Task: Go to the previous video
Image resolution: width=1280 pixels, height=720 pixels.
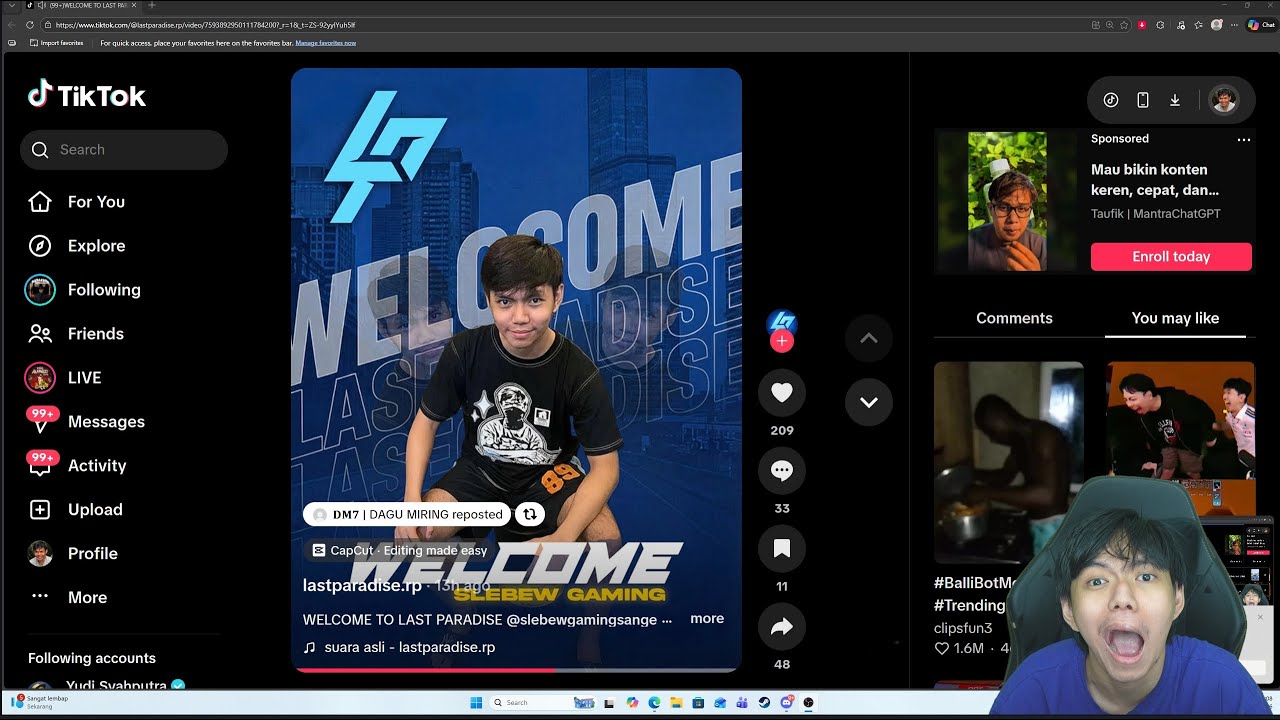Action: pos(869,338)
